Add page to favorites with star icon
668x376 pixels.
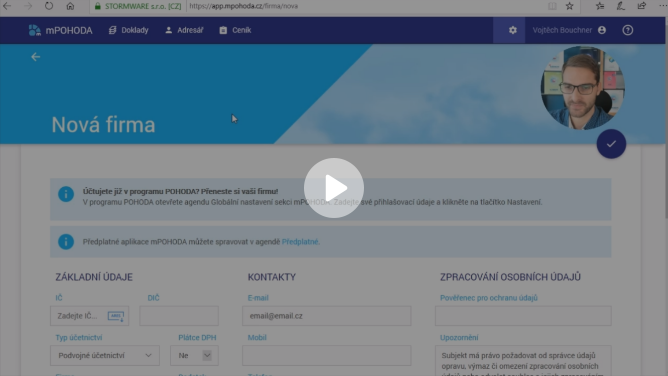pyautogui.click(x=569, y=6)
